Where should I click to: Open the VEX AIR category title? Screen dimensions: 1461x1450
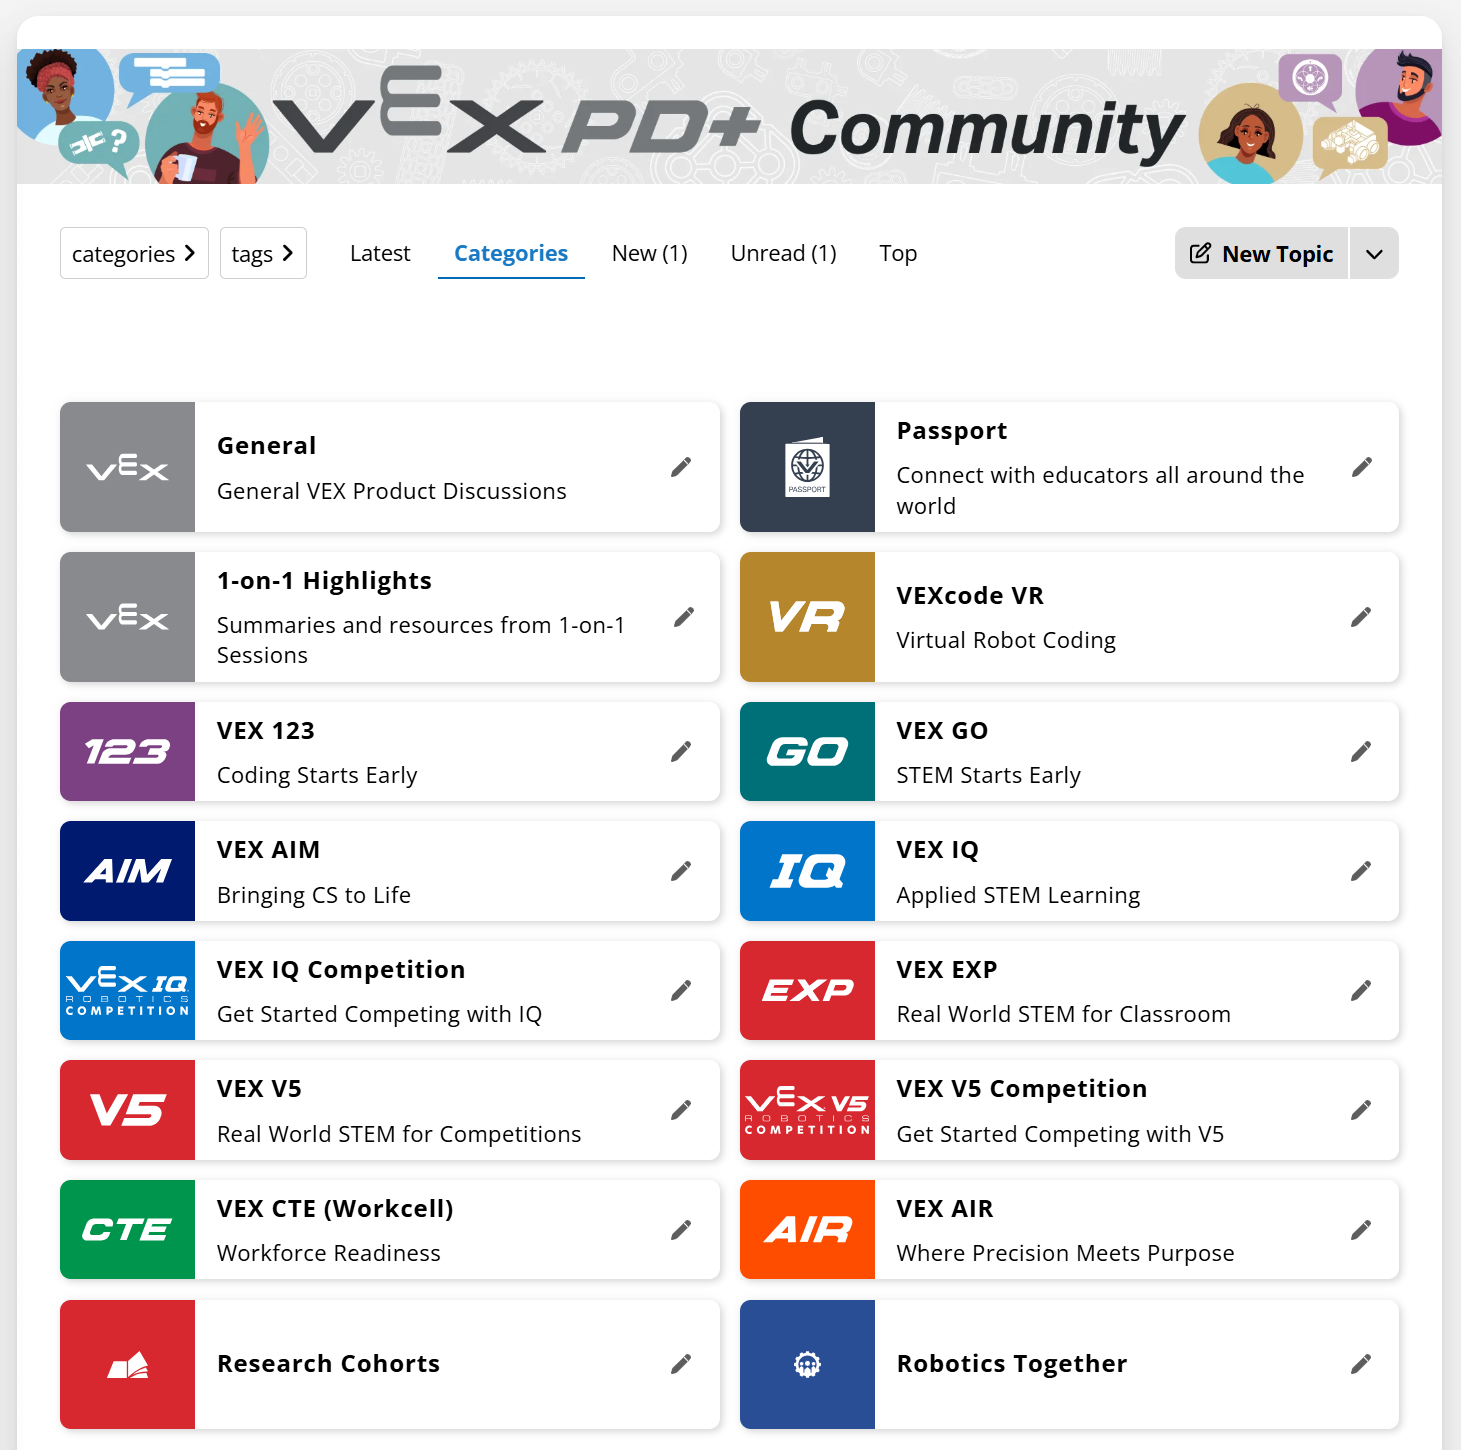coord(945,1208)
